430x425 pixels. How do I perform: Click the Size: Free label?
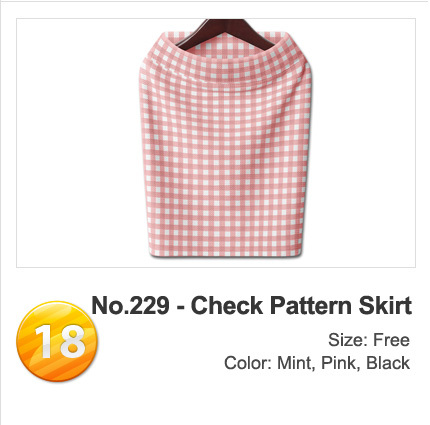click(x=369, y=340)
